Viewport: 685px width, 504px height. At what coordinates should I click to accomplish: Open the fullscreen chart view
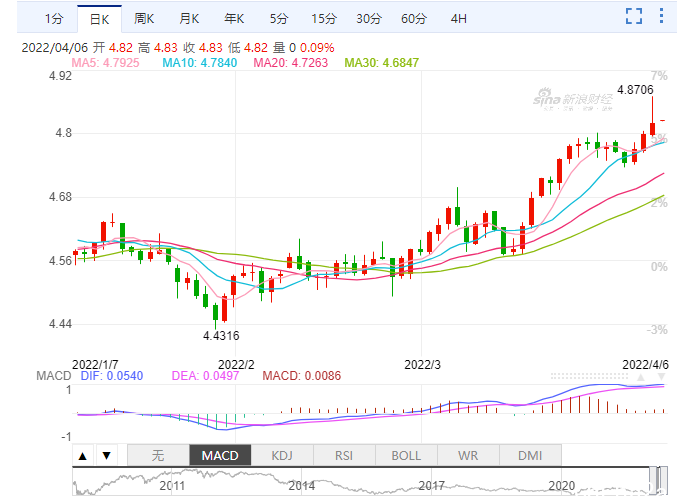tap(633, 17)
